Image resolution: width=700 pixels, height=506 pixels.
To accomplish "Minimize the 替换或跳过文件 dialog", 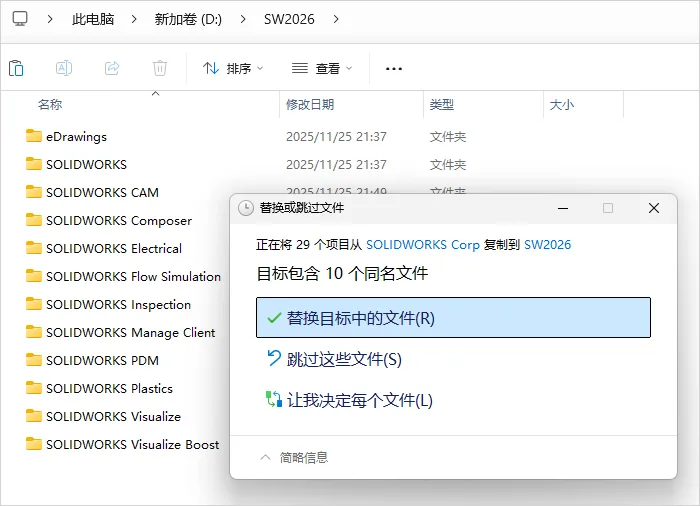I will click(x=563, y=208).
